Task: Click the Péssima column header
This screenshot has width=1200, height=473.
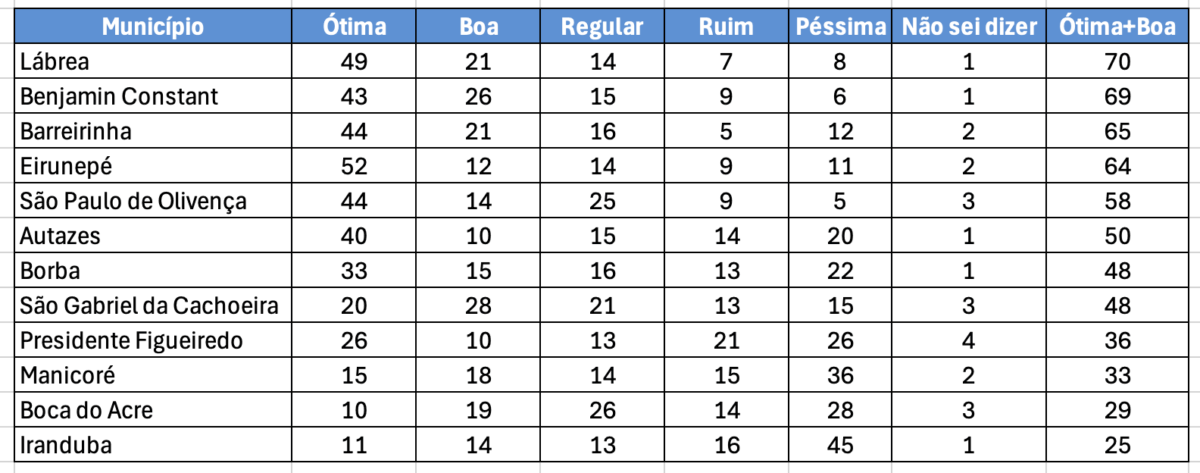Action: coord(840,27)
